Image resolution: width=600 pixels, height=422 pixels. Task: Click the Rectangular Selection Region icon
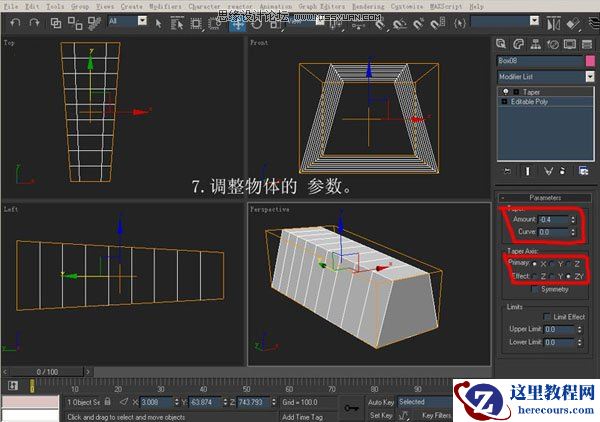pos(196,23)
